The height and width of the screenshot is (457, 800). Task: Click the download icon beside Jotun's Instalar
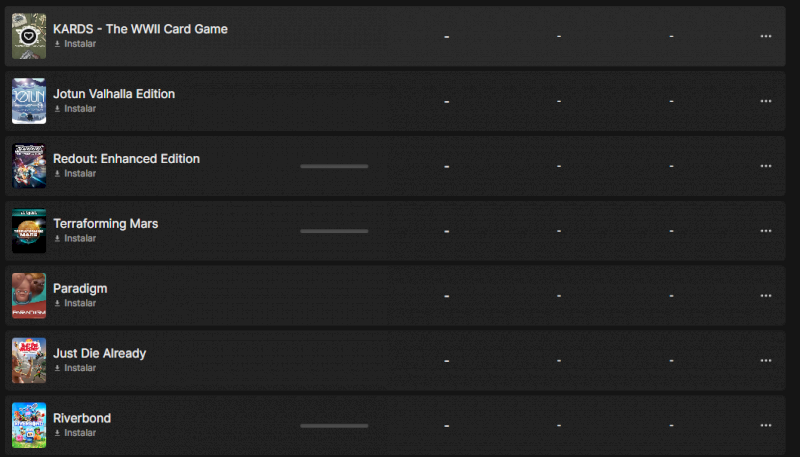tap(57, 109)
